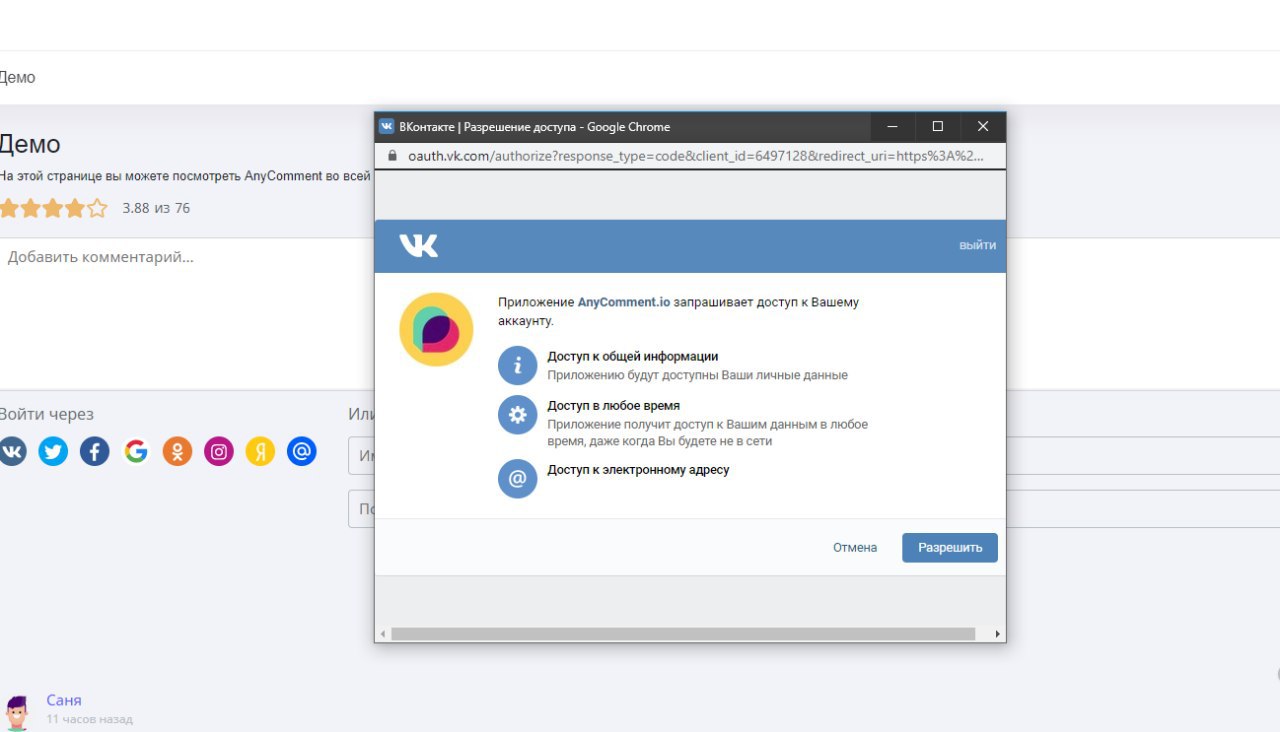Screen dimensions: 1280x732
Task: Click the oauth.vk.com URL in the address bar
Action: (696, 156)
